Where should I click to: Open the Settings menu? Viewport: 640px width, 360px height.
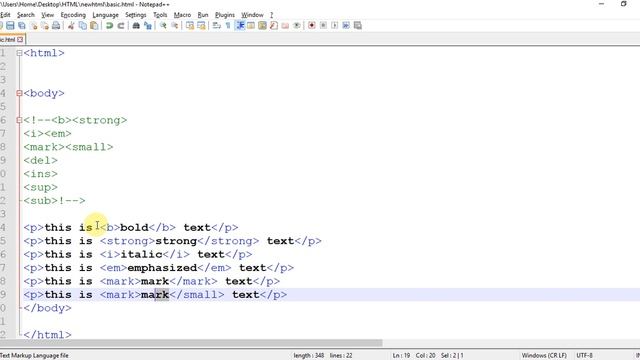(x=136, y=15)
